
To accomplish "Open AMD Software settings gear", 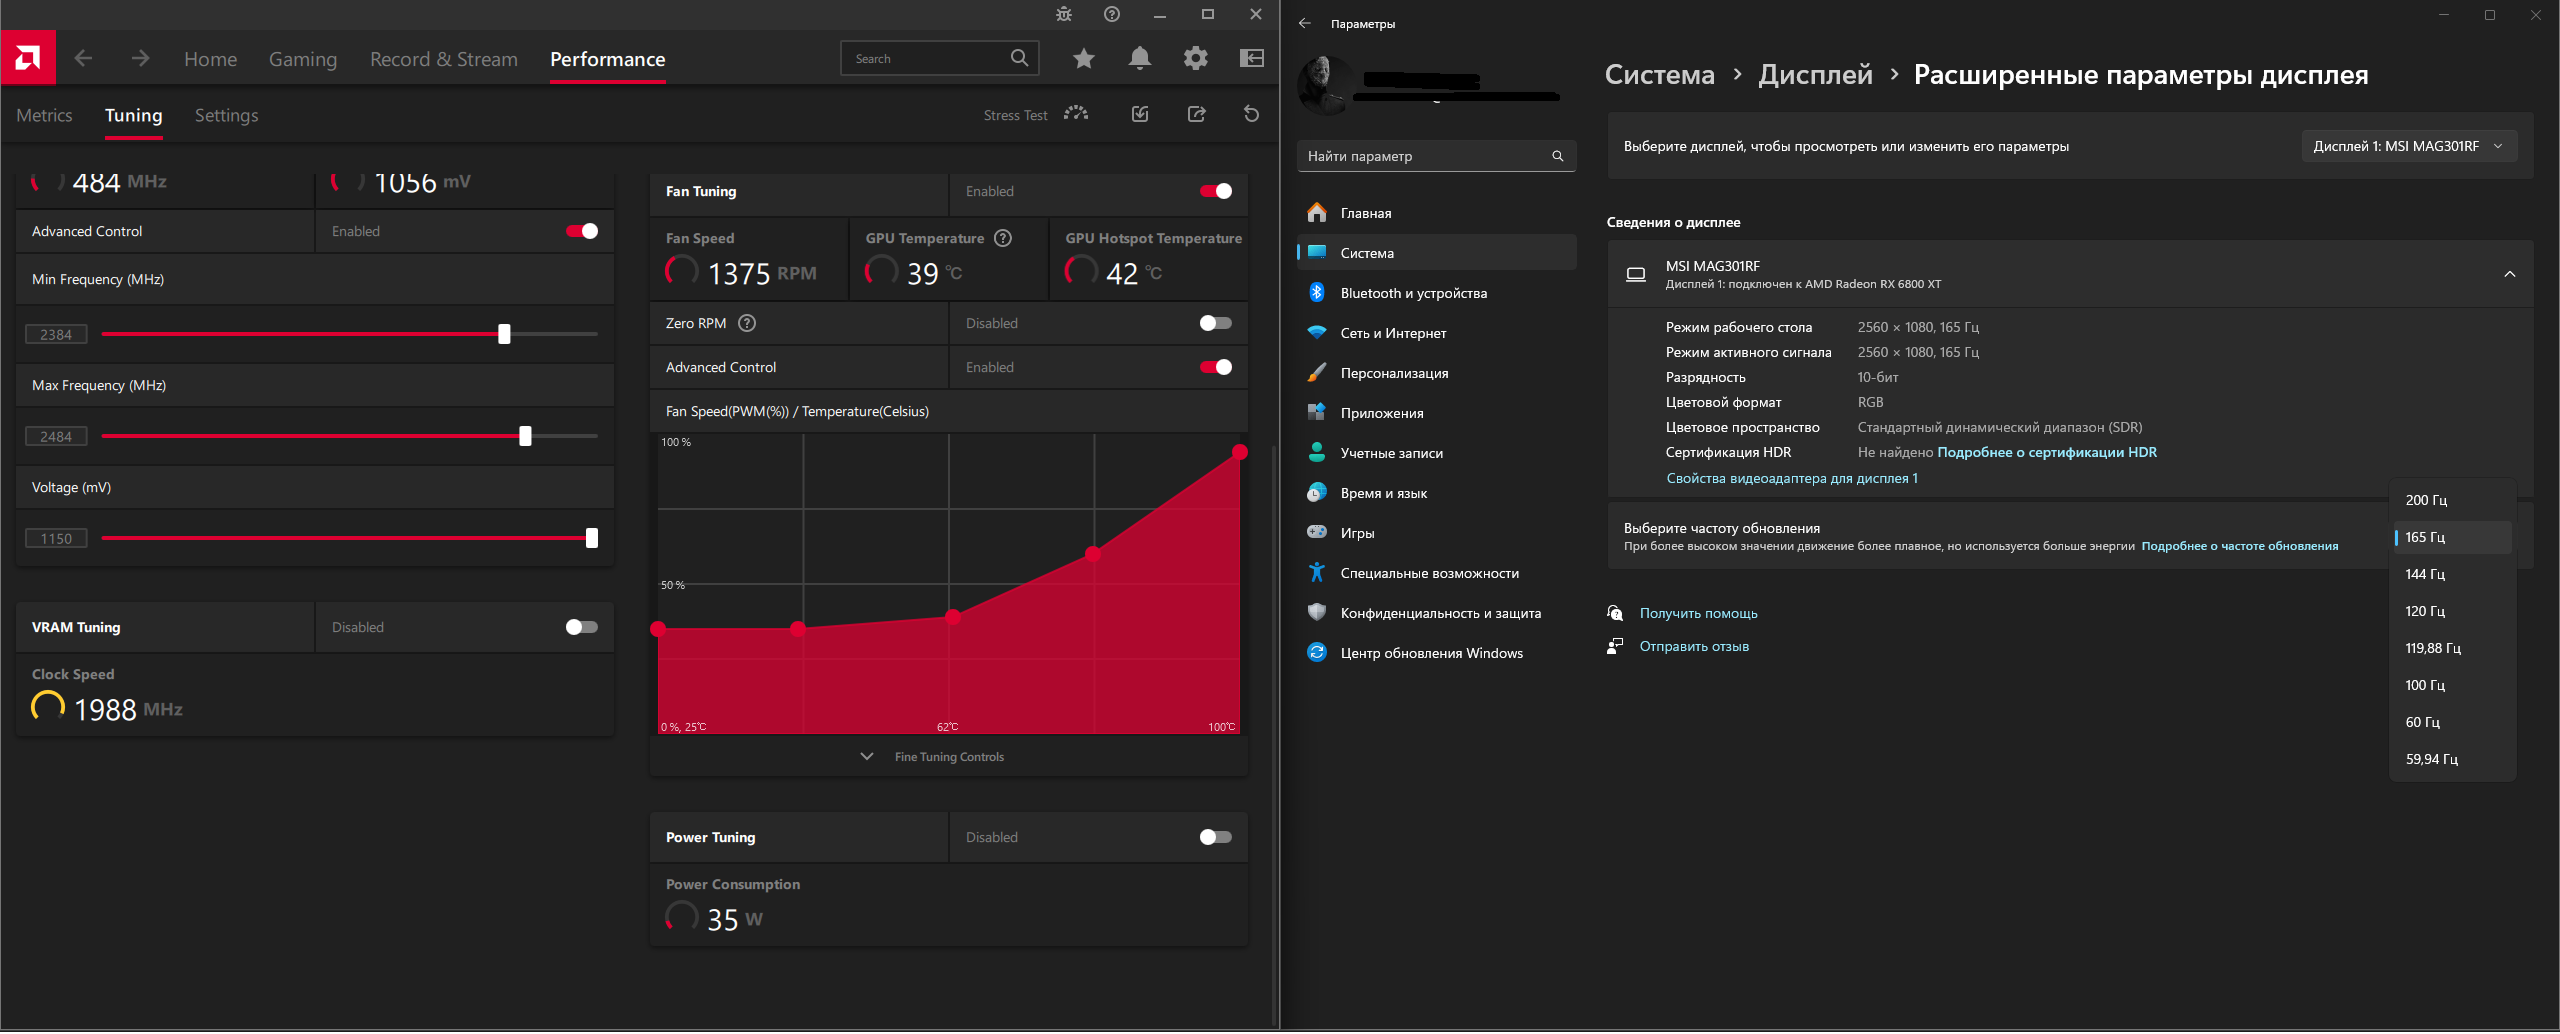I will click(x=1195, y=59).
